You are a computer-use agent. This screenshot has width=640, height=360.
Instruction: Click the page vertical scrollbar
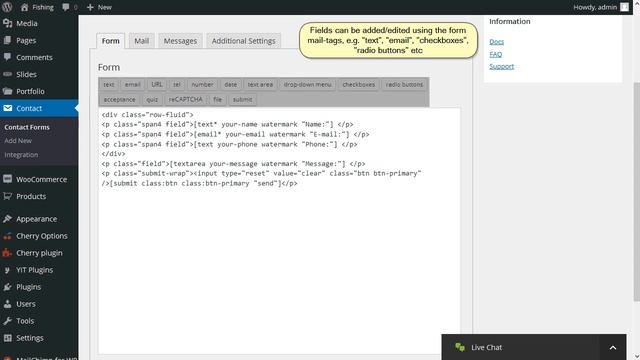pos(636,192)
